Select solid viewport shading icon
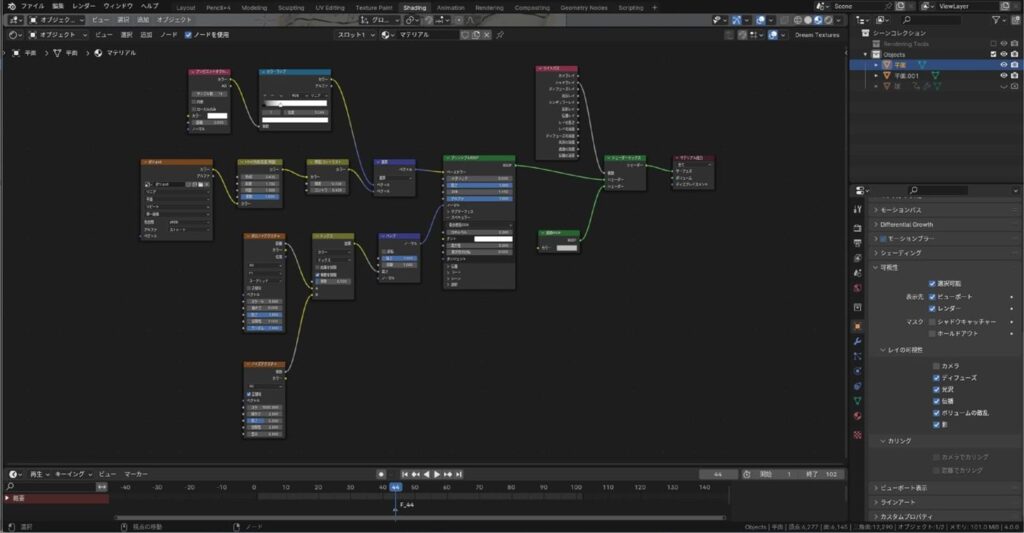Screen dimensions: 1024x533 coord(808,20)
